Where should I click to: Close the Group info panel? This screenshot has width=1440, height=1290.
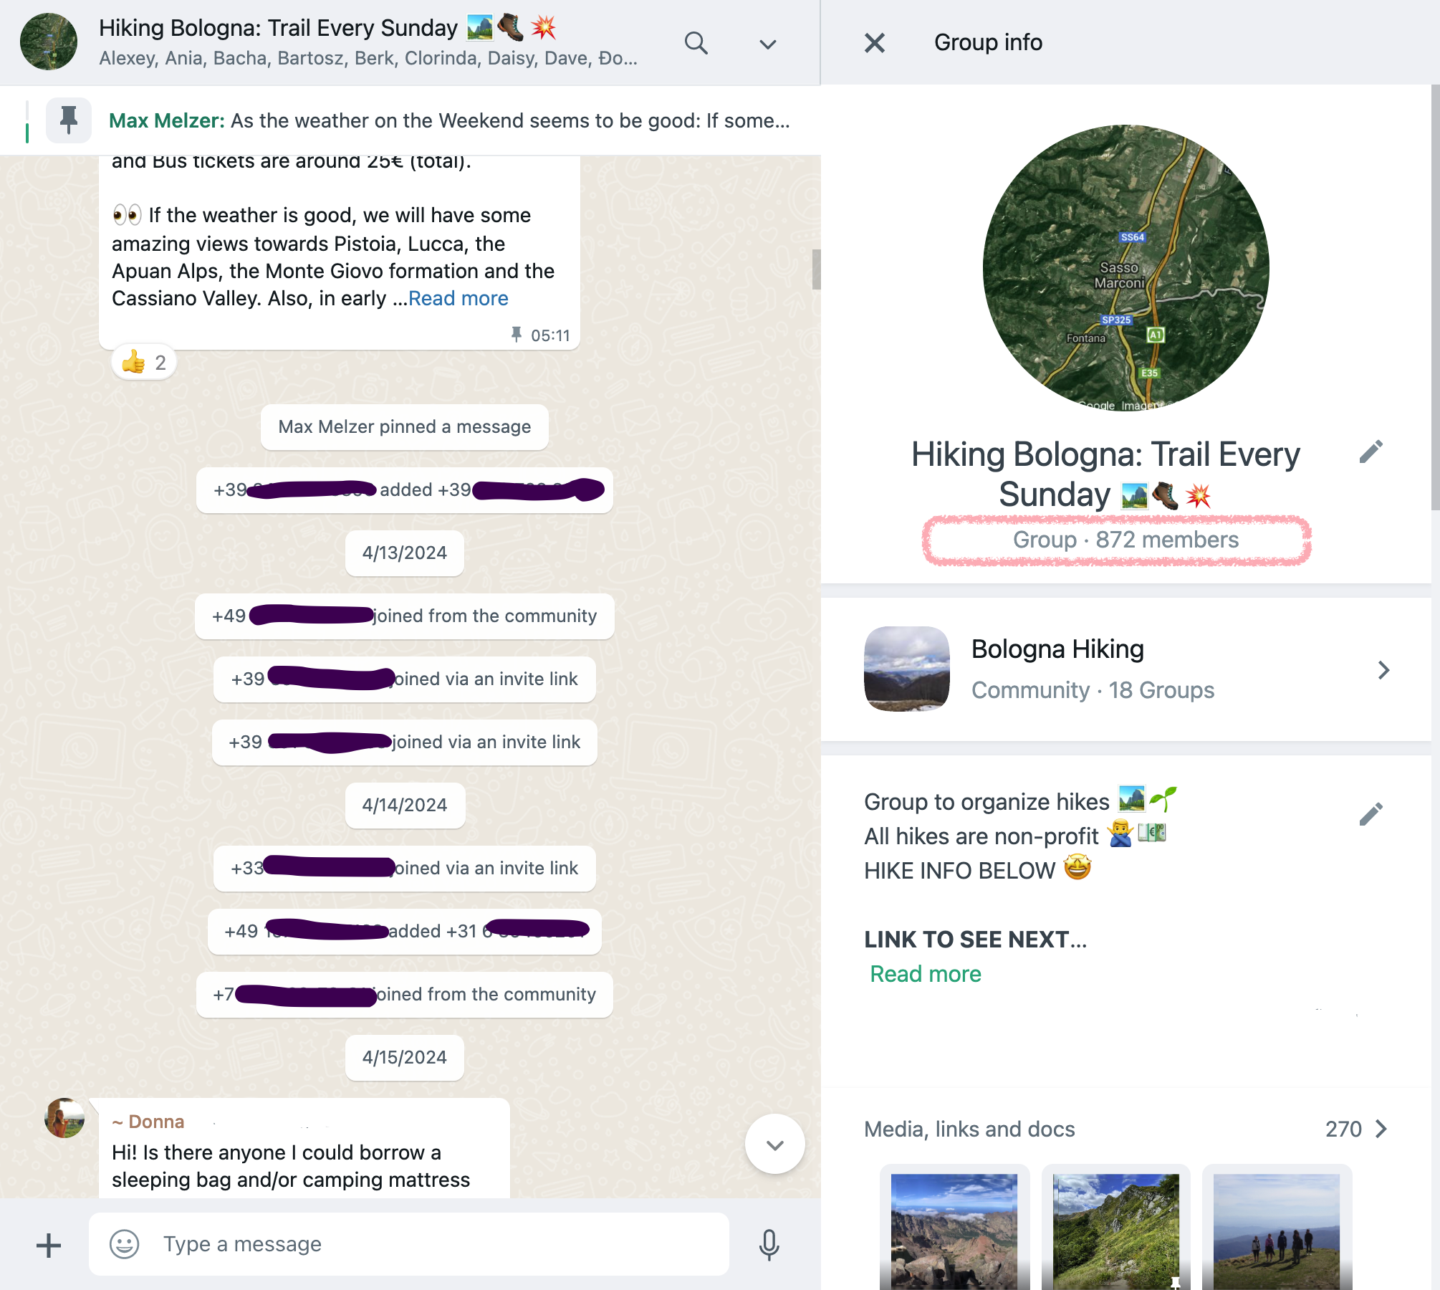click(875, 43)
